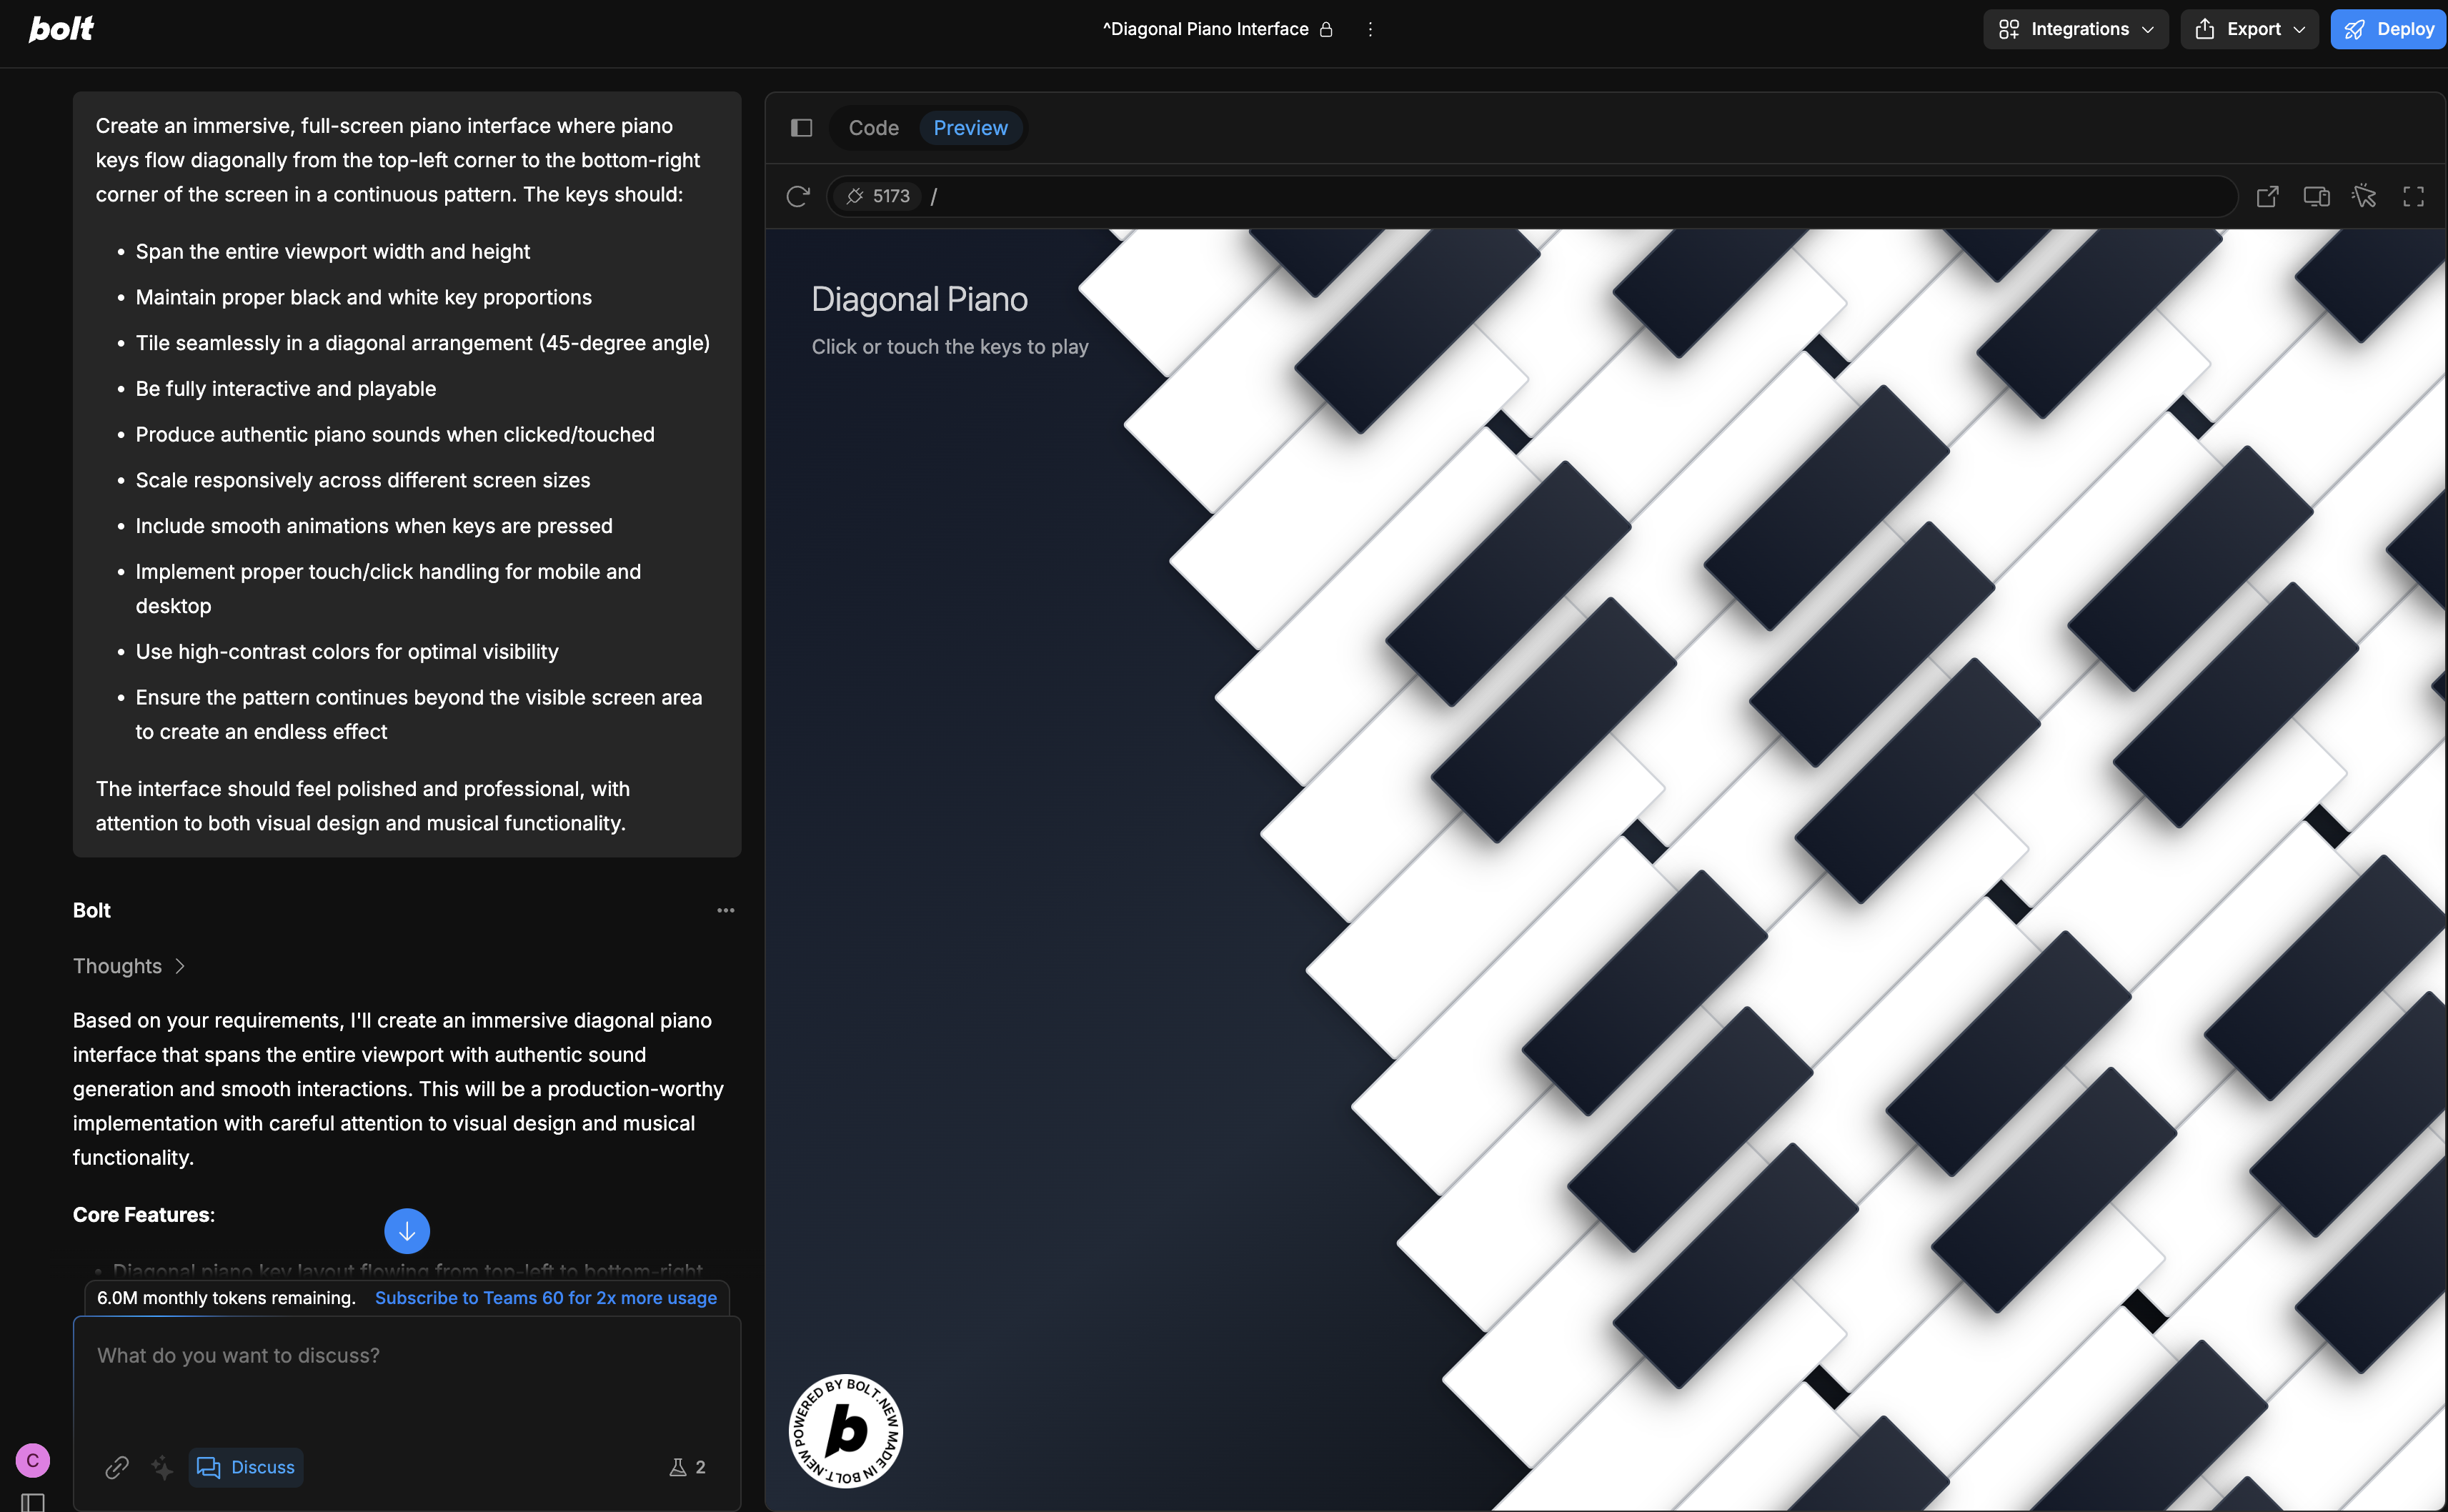
Task: Enter fullscreen preview mode
Action: pos(2413,196)
